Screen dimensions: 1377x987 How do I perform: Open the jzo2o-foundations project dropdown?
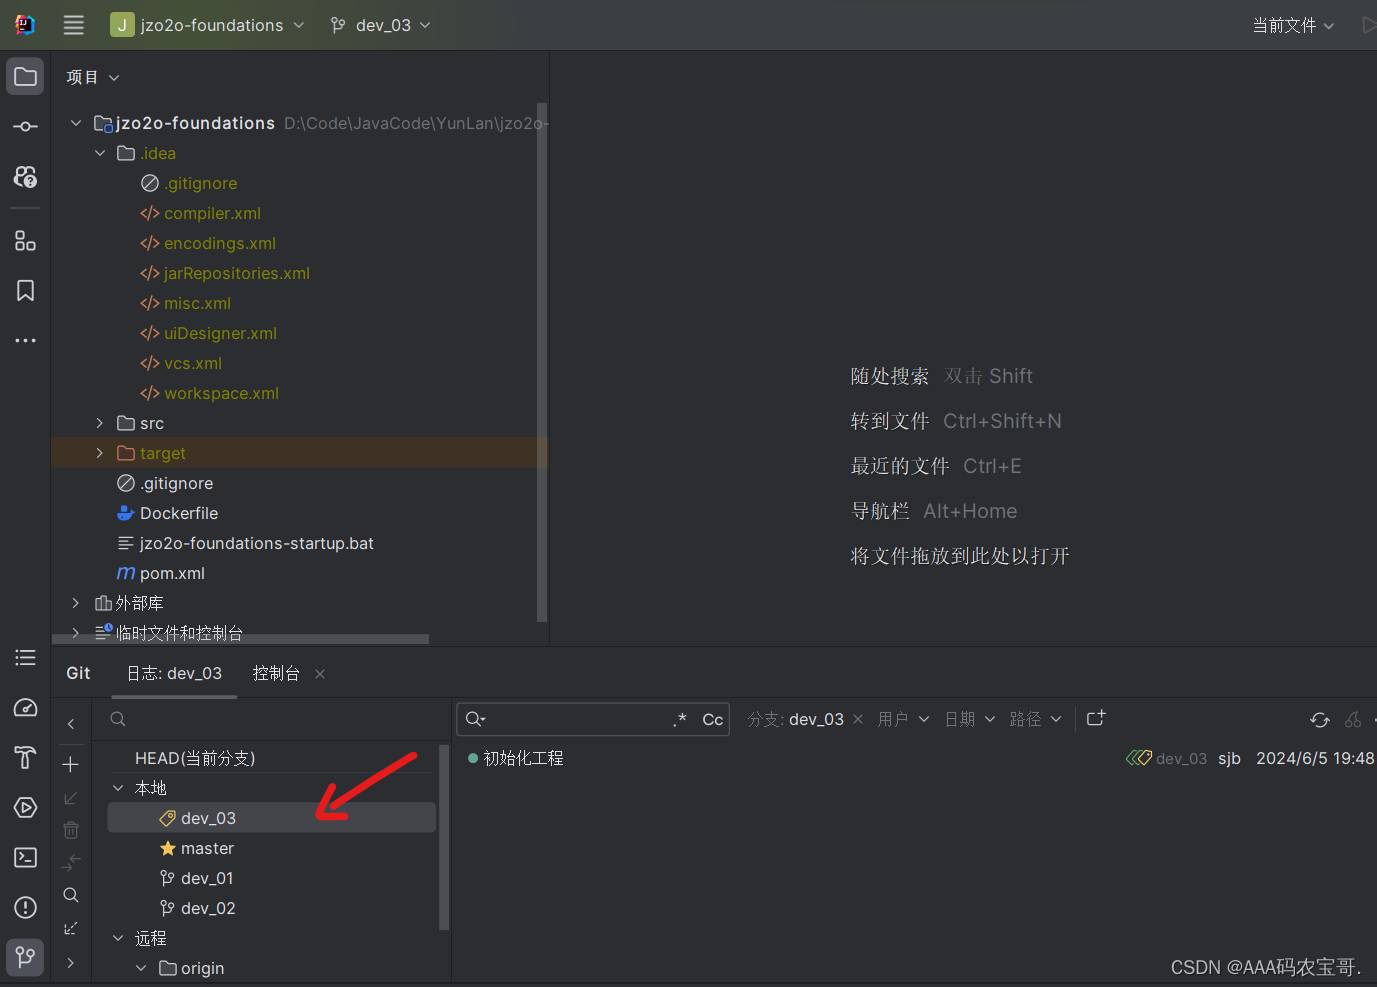[x=207, y=25]
